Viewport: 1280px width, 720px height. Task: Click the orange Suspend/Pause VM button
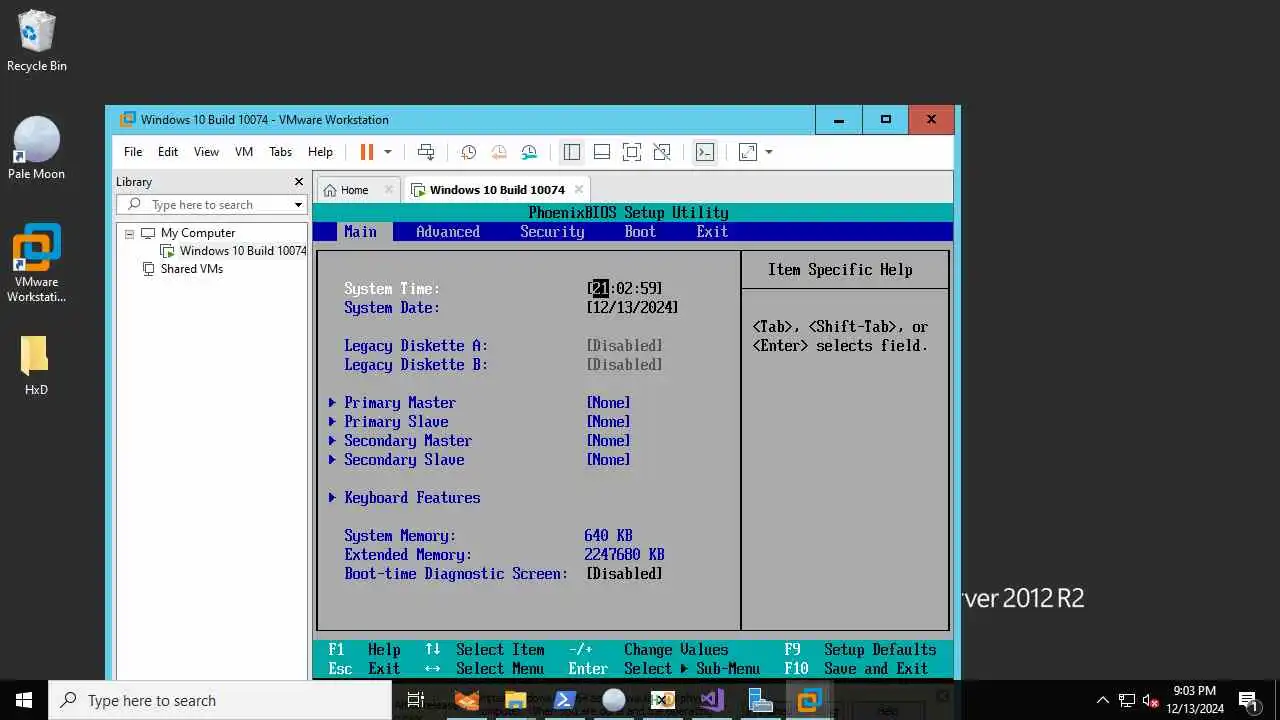(367, 152)
